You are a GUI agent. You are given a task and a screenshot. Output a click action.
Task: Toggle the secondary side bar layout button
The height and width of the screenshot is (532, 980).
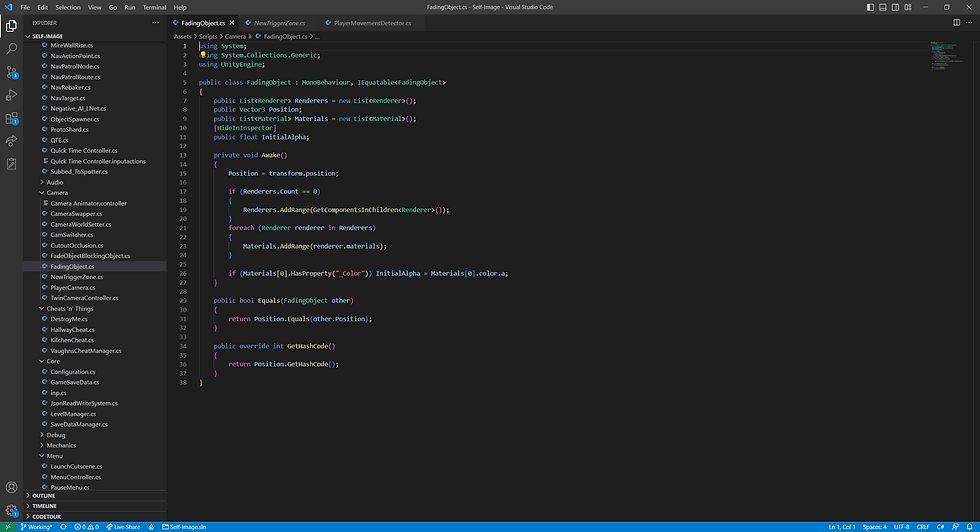pos(895,7)
